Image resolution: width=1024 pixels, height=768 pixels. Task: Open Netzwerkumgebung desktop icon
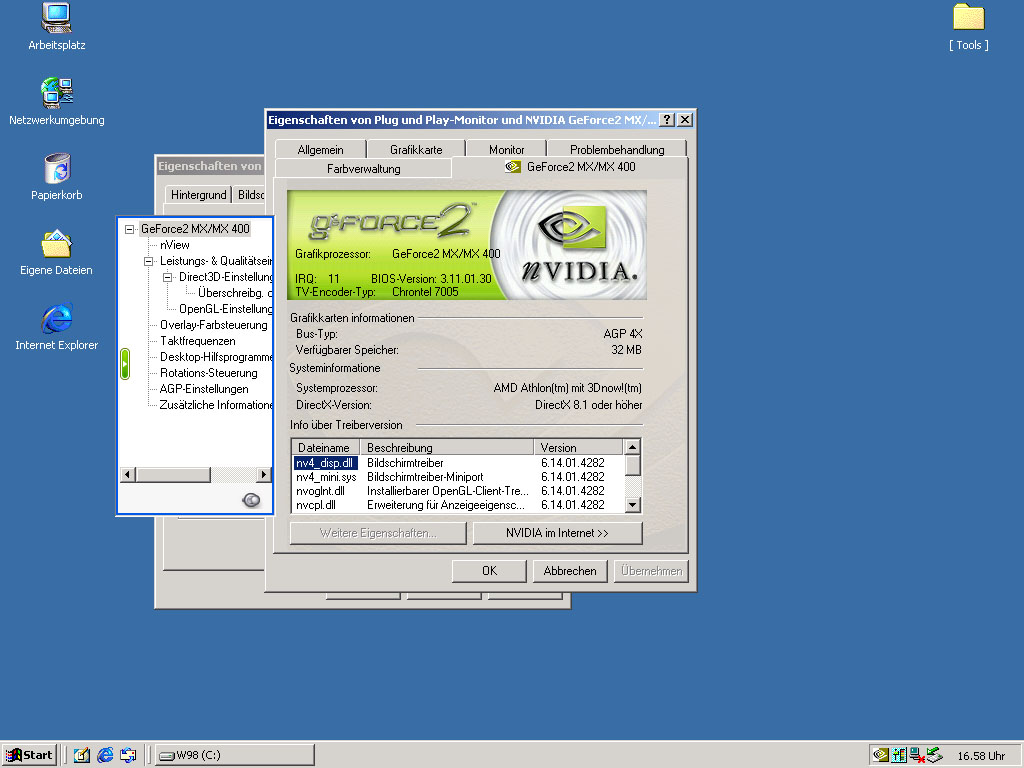pos(57,94)
